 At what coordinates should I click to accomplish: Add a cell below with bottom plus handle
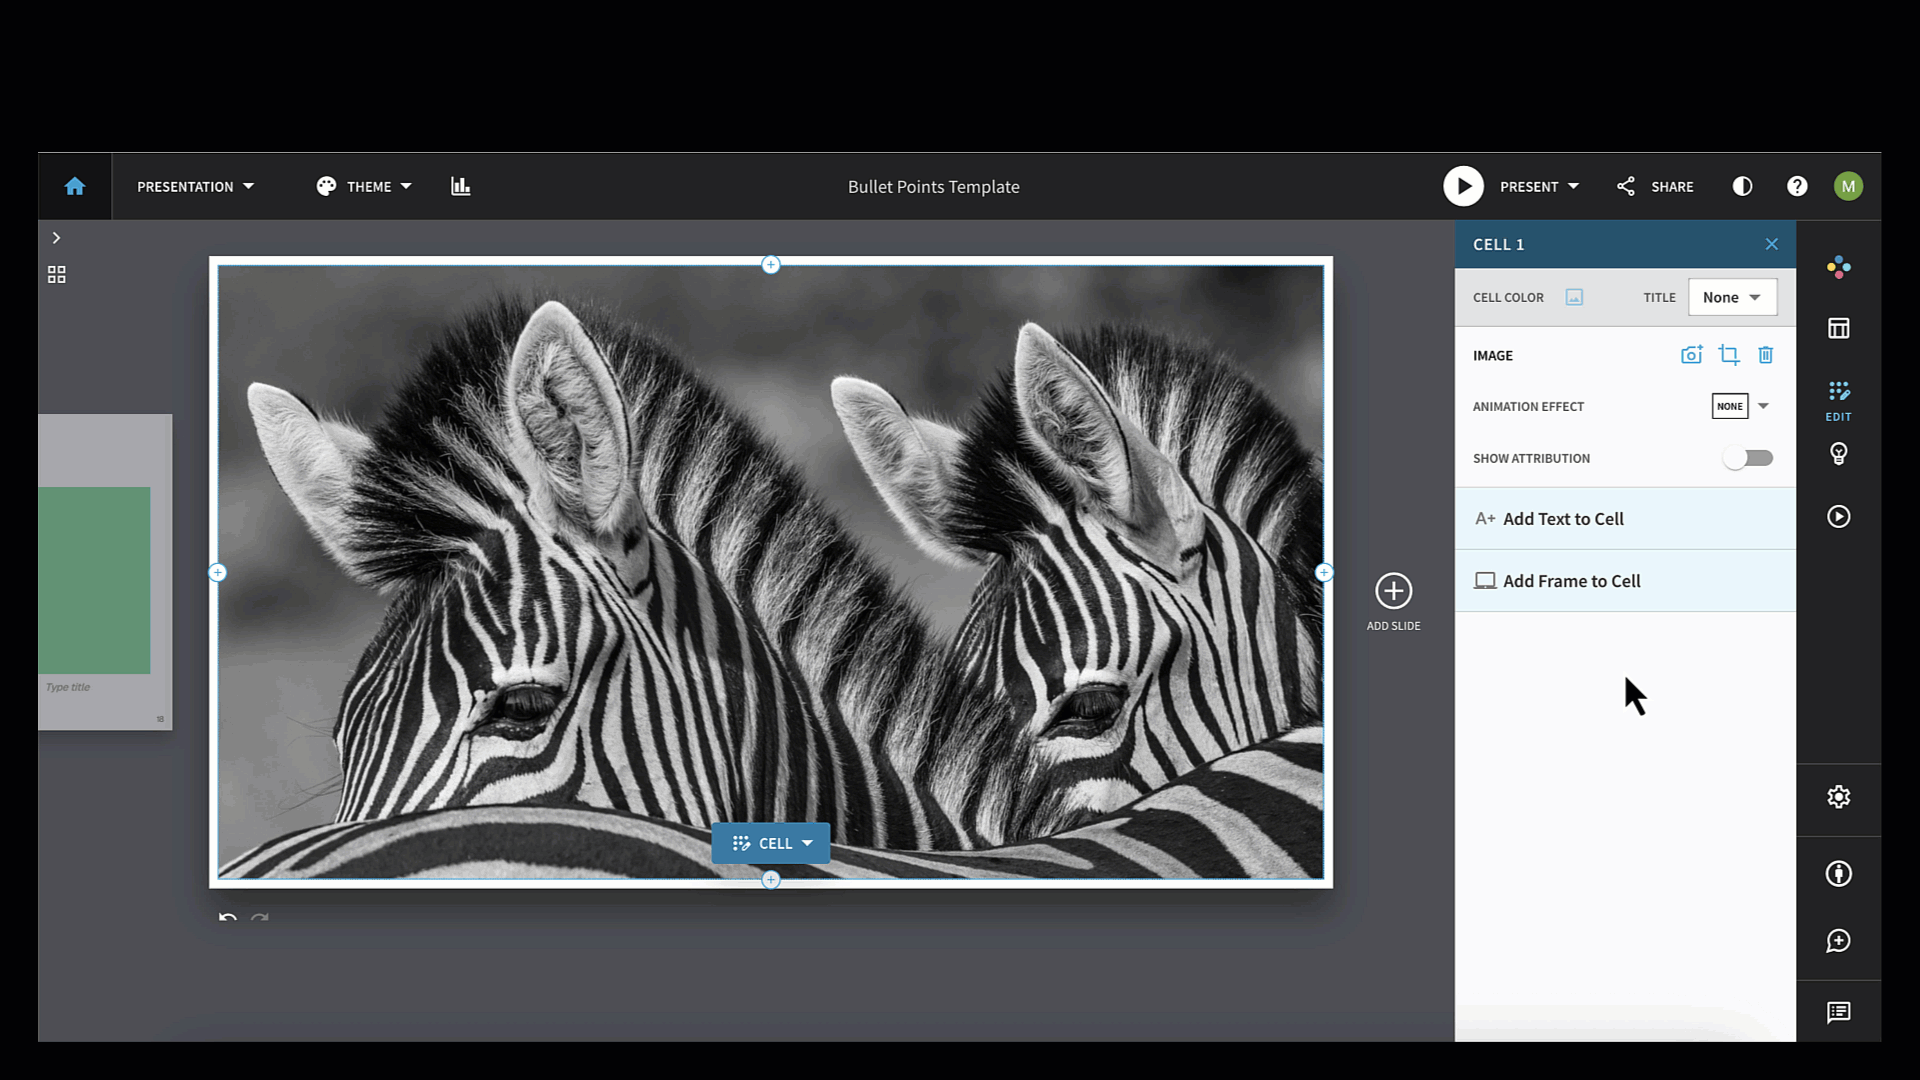point(771,880)
